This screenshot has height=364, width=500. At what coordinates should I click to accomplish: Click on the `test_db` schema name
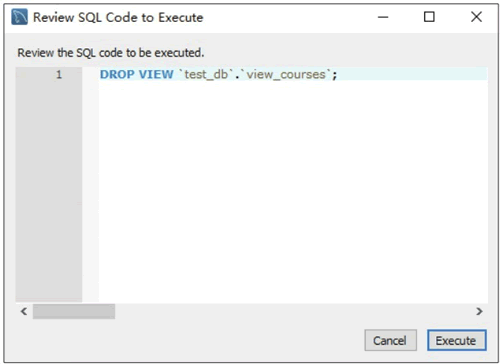coord(206,74)
